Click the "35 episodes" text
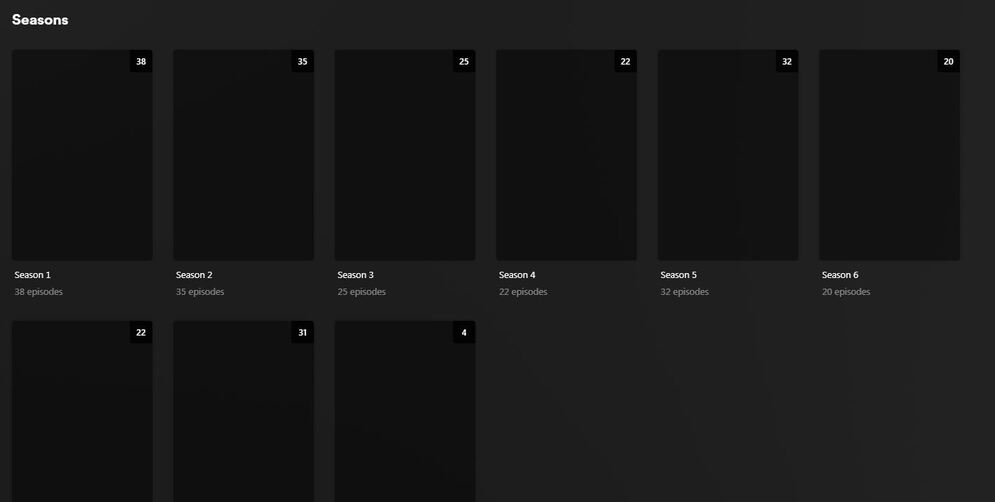The width and height of the screenshot is (995, 502). tap(200, 292)
